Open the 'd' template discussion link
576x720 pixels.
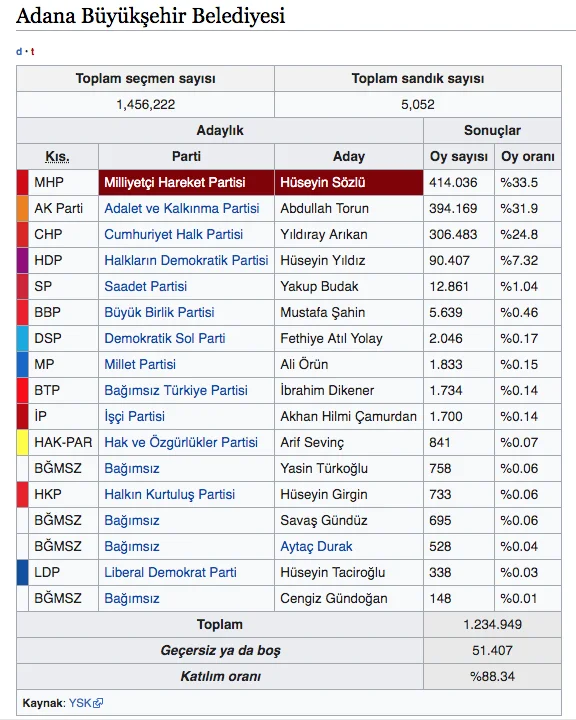click(x=19, y=51)
